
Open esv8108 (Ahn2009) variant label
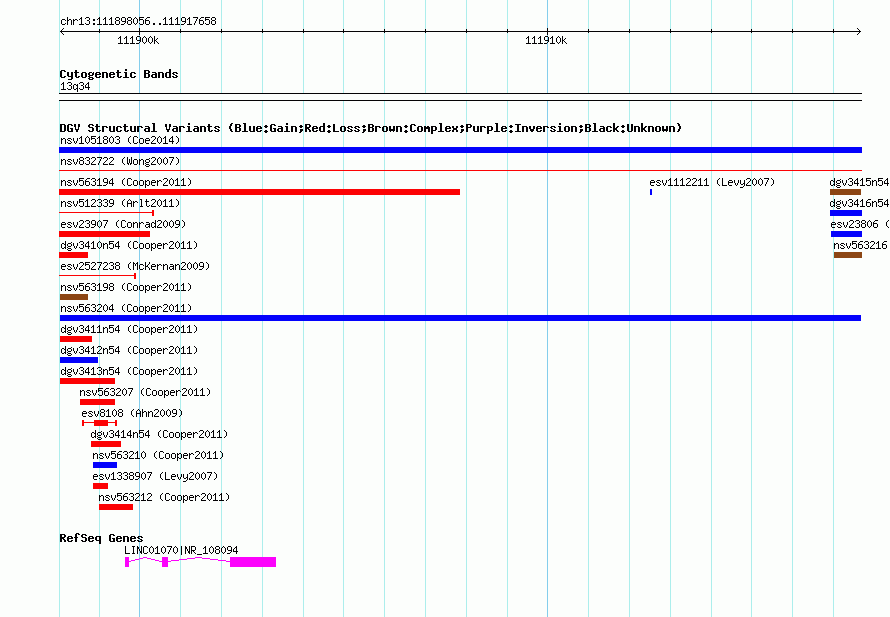[x=132, y=413]
